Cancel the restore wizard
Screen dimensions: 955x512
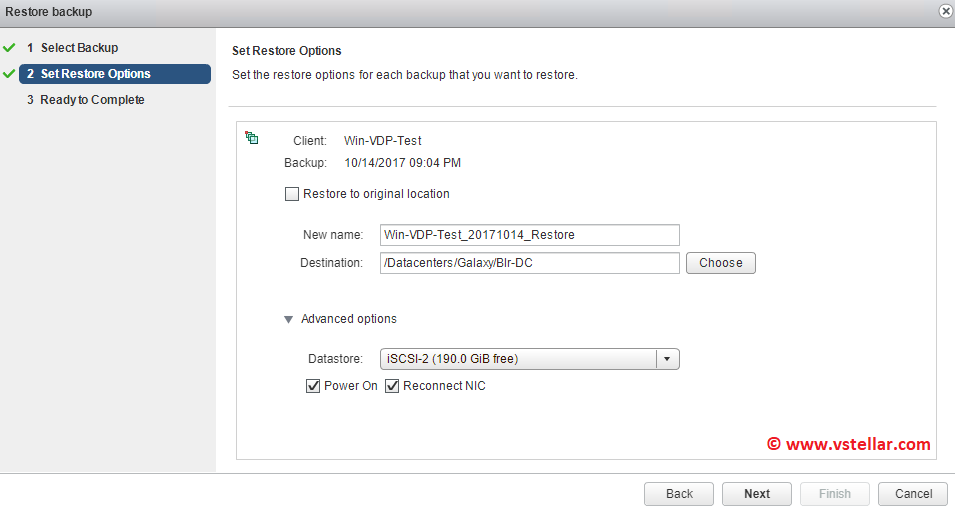coord(913,494)
